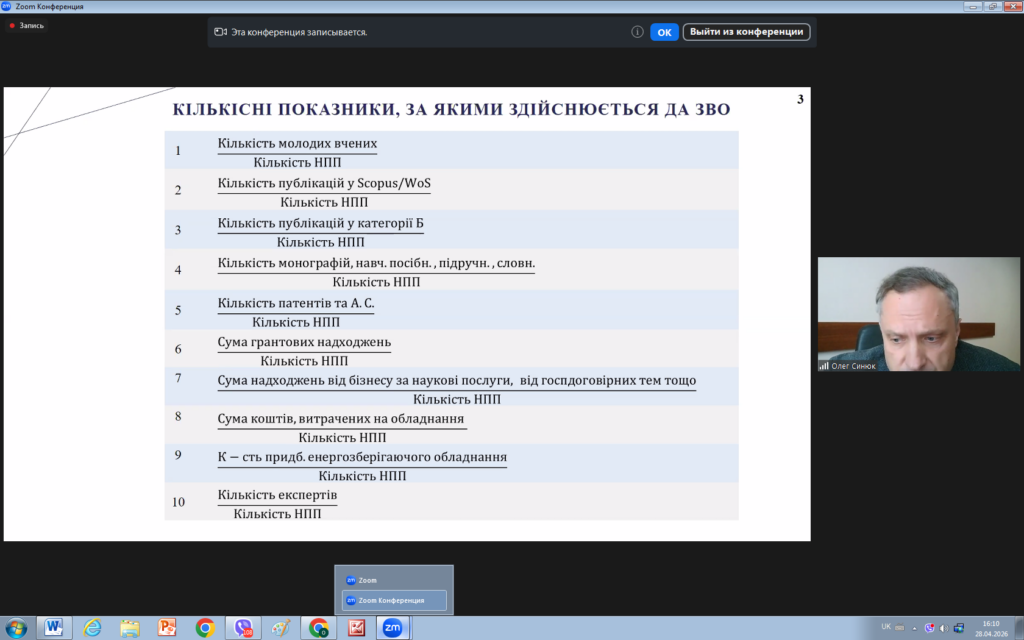Click the Windows Start button
This screenshot has width=1024, height=640.
pyautogui.click(x=17, y=628)
